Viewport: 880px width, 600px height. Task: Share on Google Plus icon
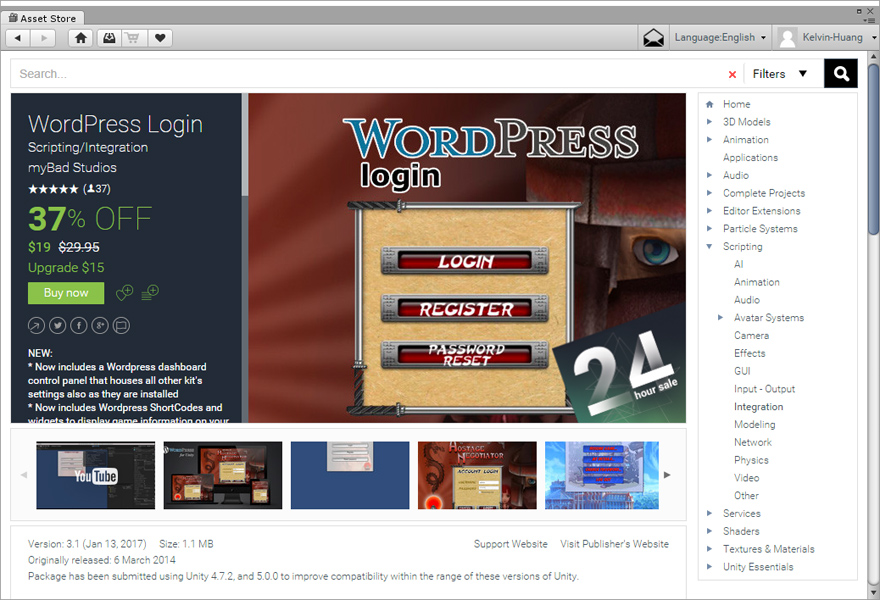(x=100, y=326)
